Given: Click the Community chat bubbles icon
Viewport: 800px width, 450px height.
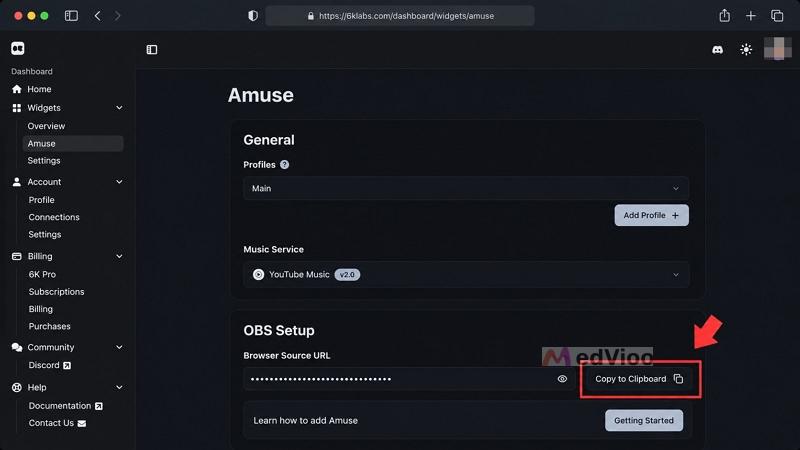Looking at the screenshot, I should coord(17,347).
